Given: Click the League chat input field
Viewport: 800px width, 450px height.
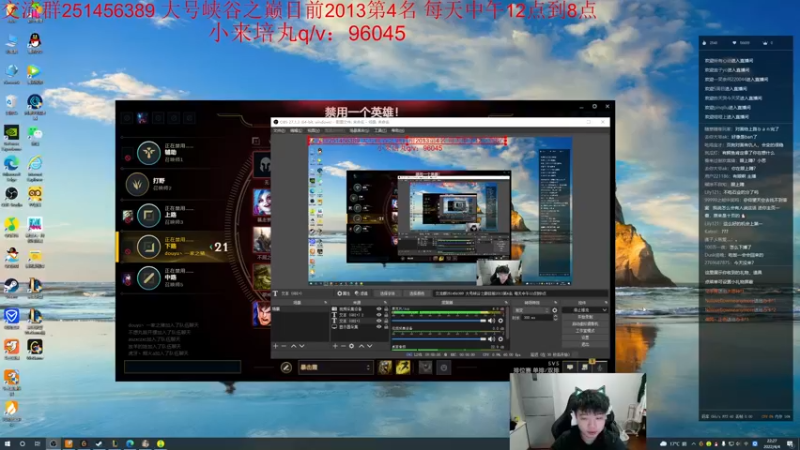Looking at the screenshot, I should coord(182,366).
